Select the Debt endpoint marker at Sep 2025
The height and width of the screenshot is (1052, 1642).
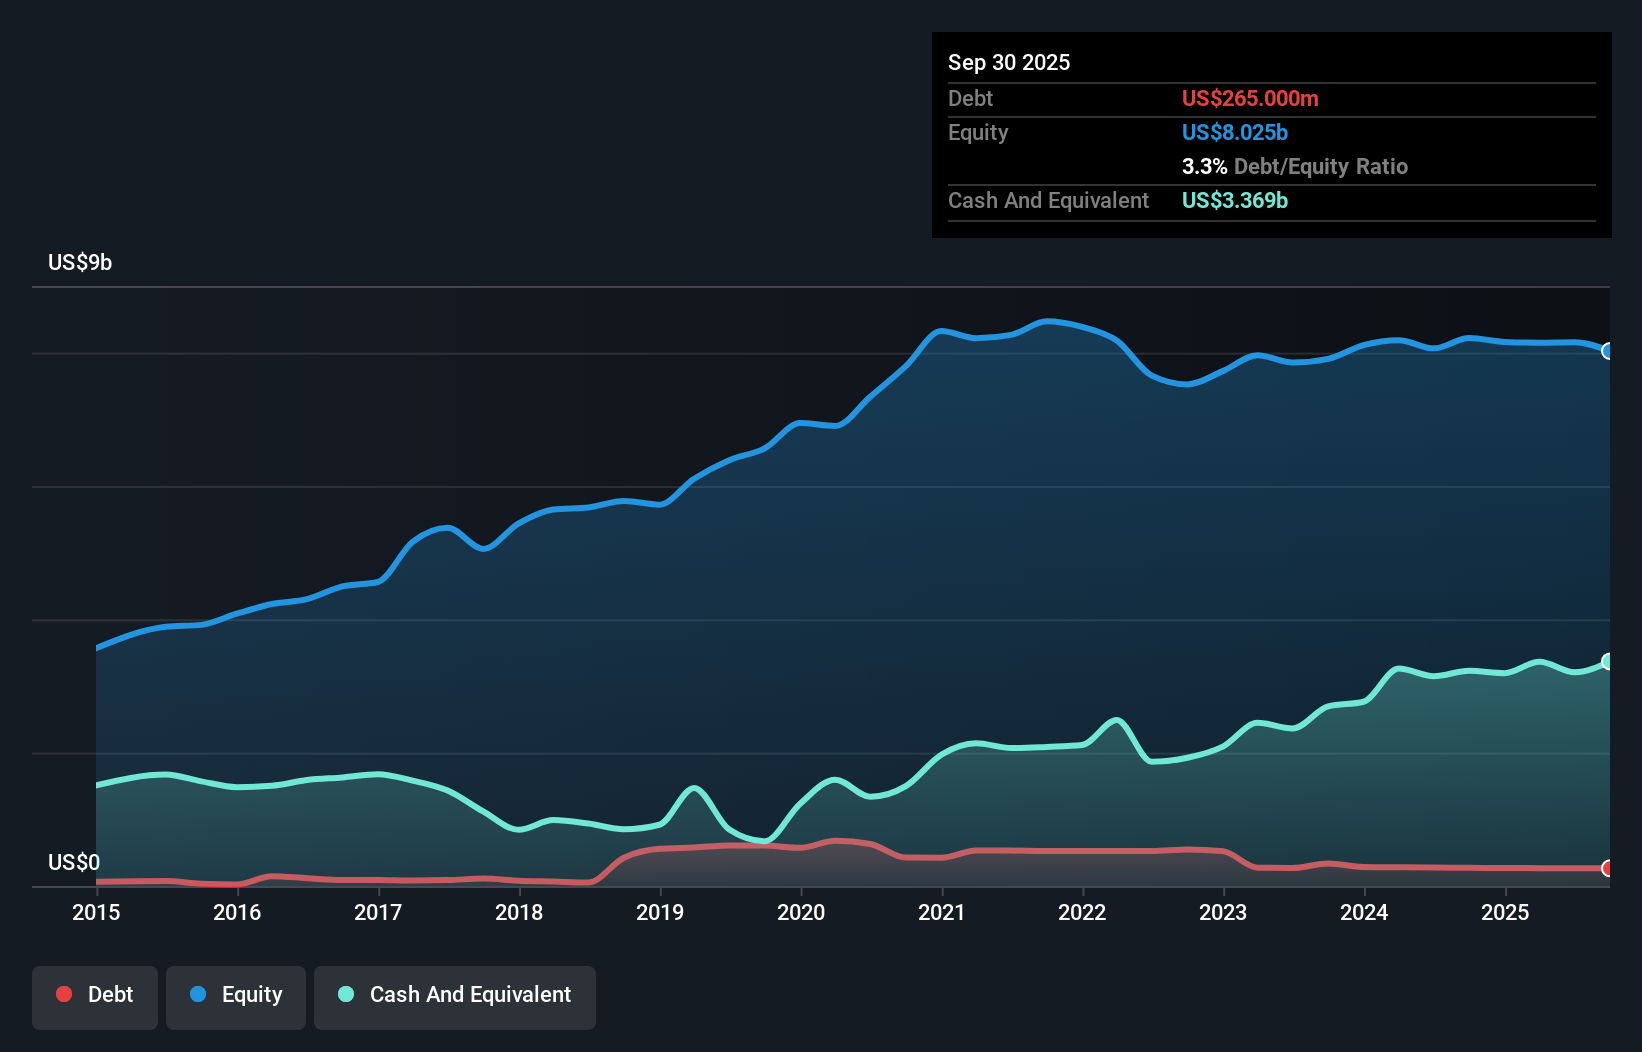[x=1608, y=868]
